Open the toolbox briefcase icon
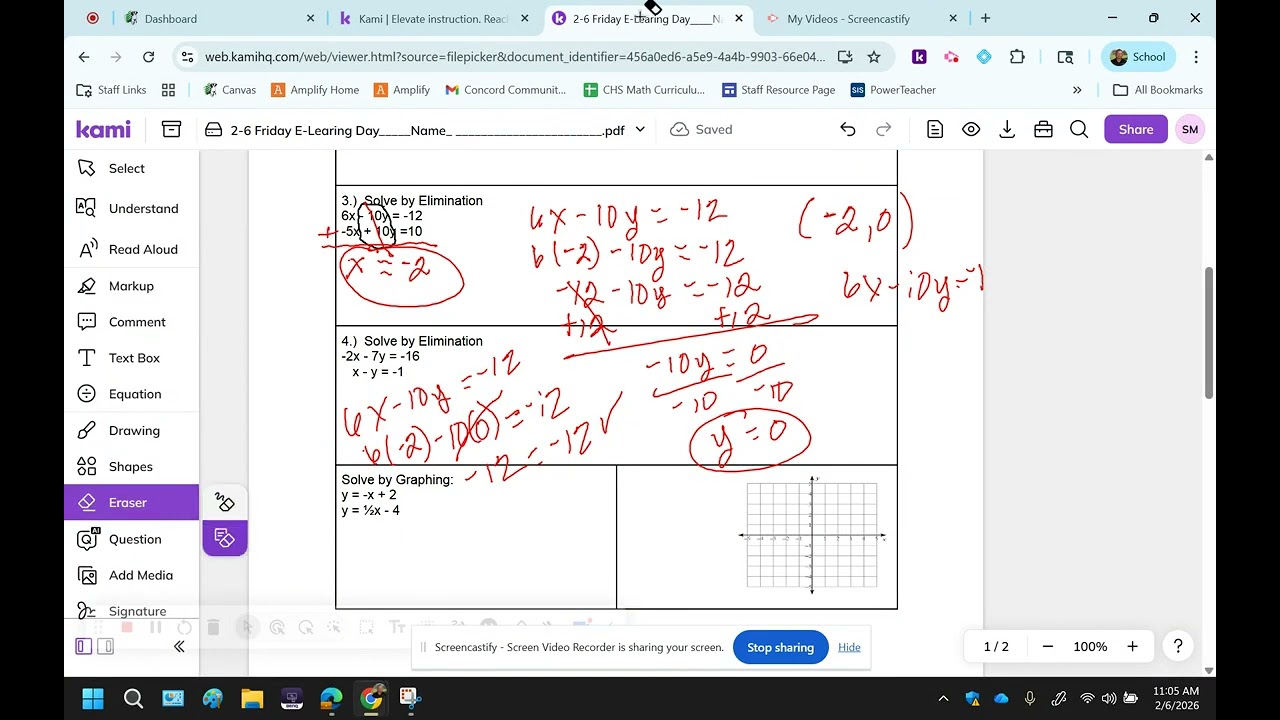The width and height of the screenshot is (1280, 720). (x=1043, y=129)
